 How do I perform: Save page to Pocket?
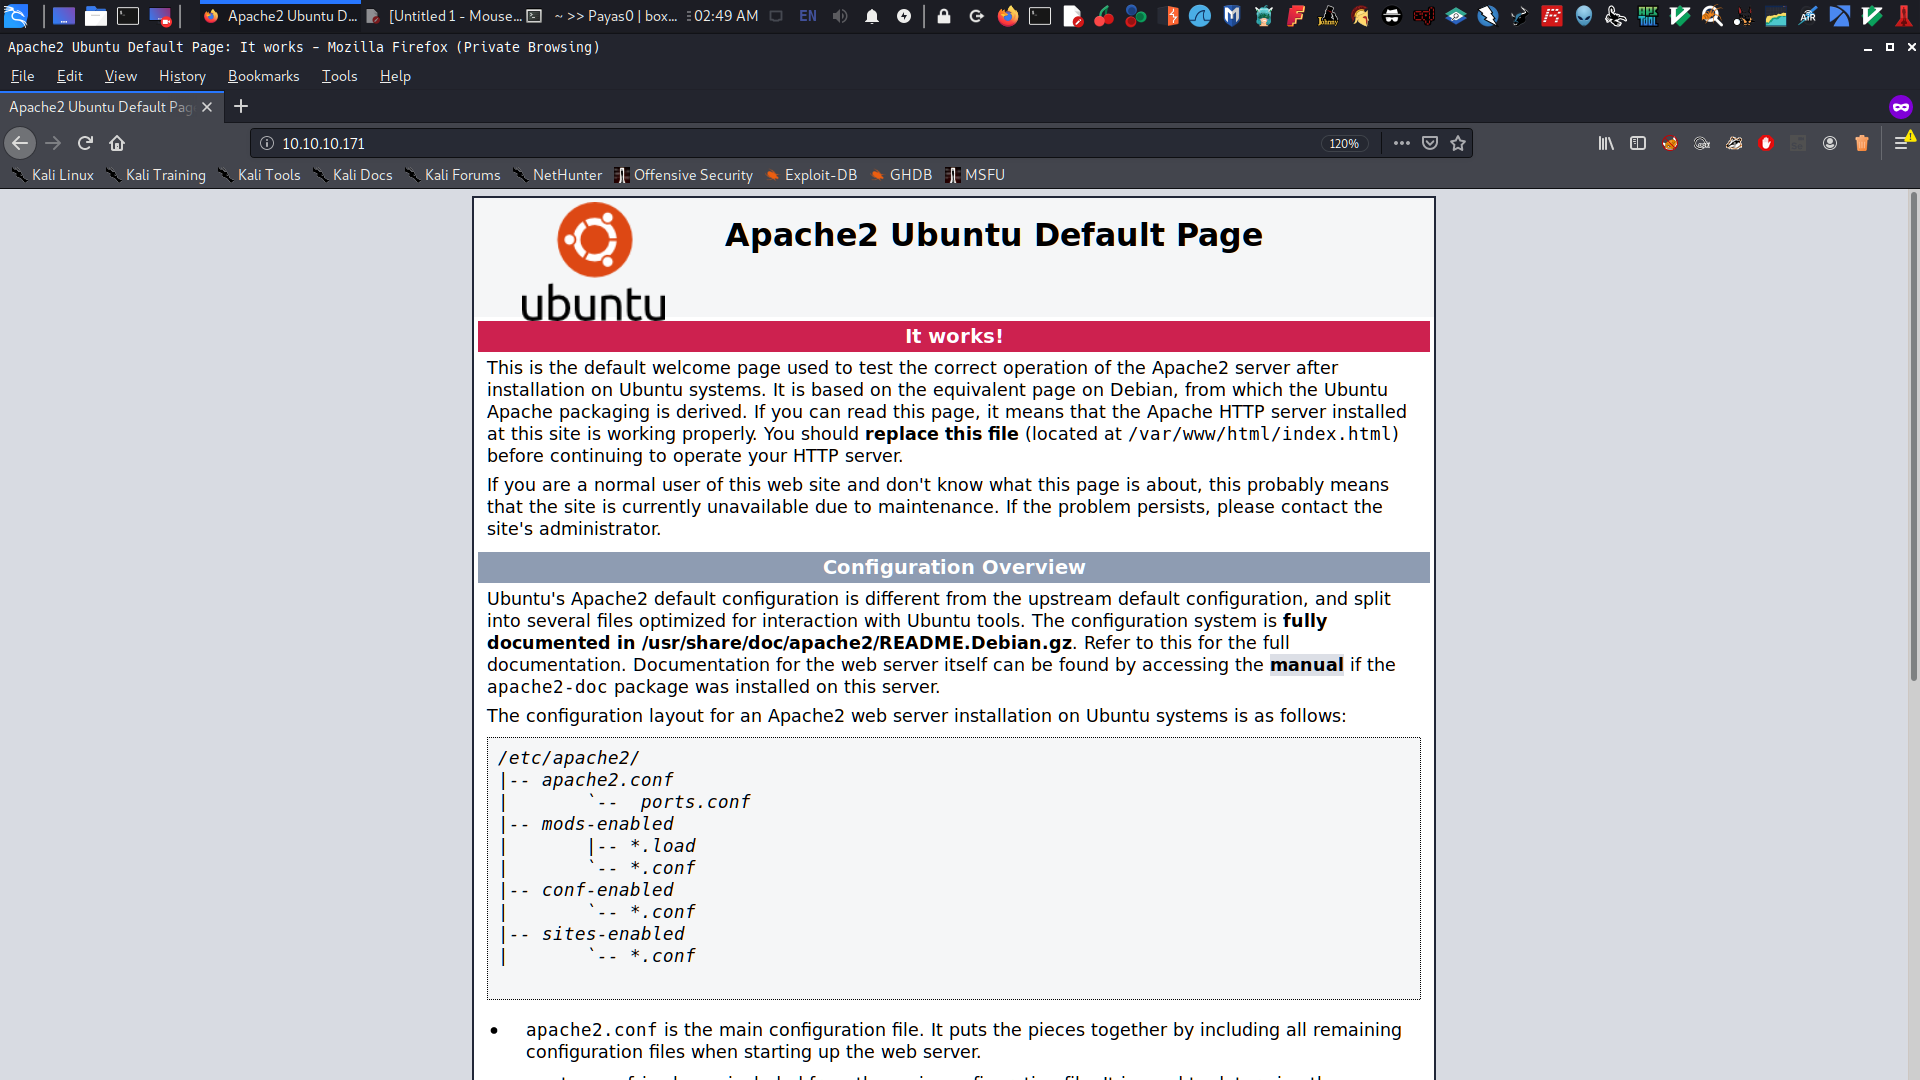tap(1430, 143)
